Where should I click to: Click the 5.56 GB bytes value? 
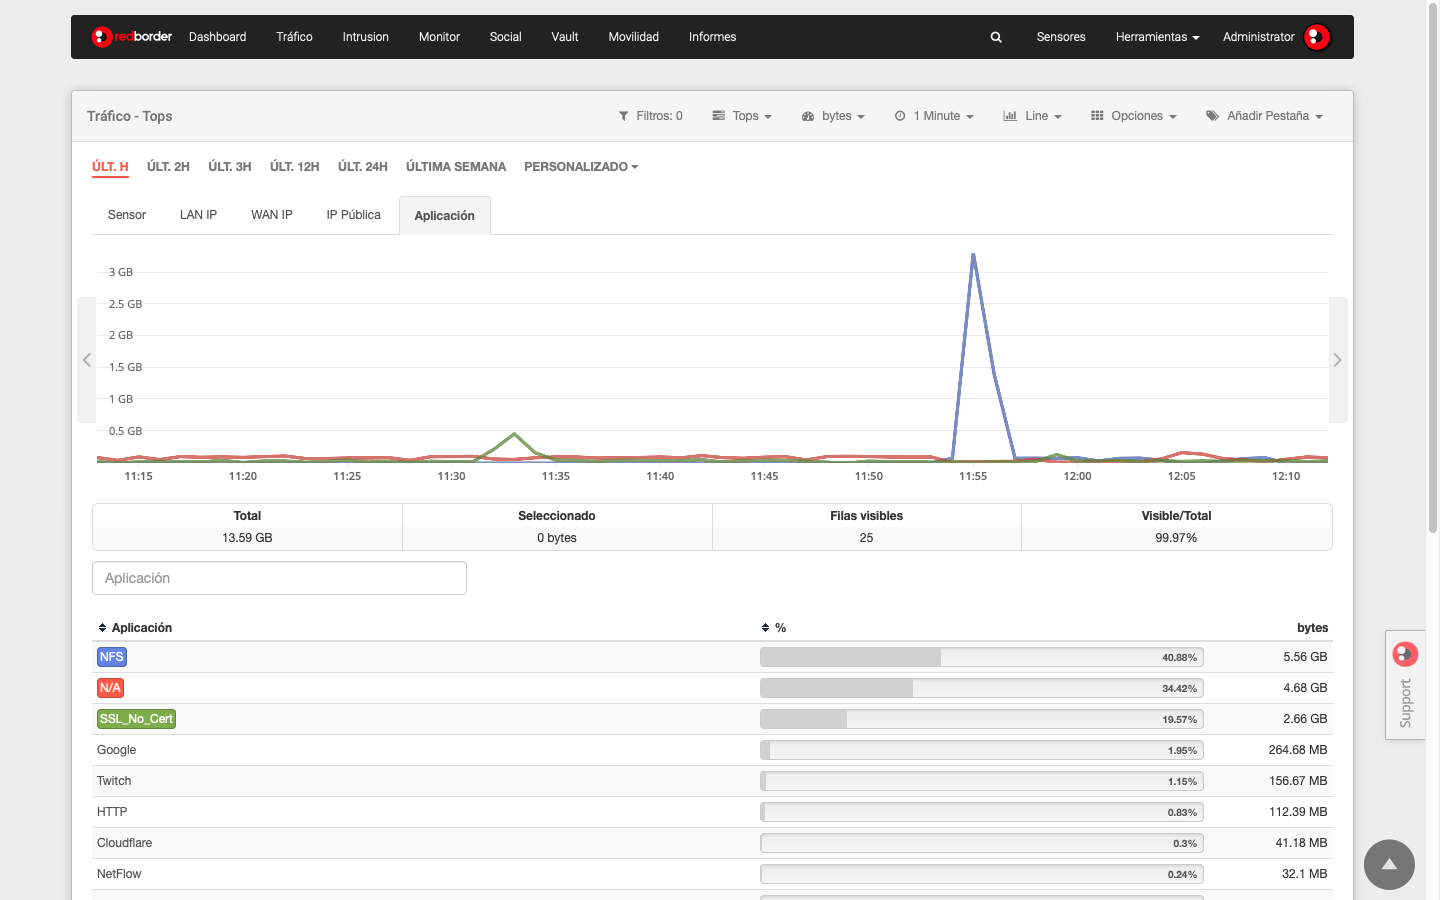point(1305,657)
